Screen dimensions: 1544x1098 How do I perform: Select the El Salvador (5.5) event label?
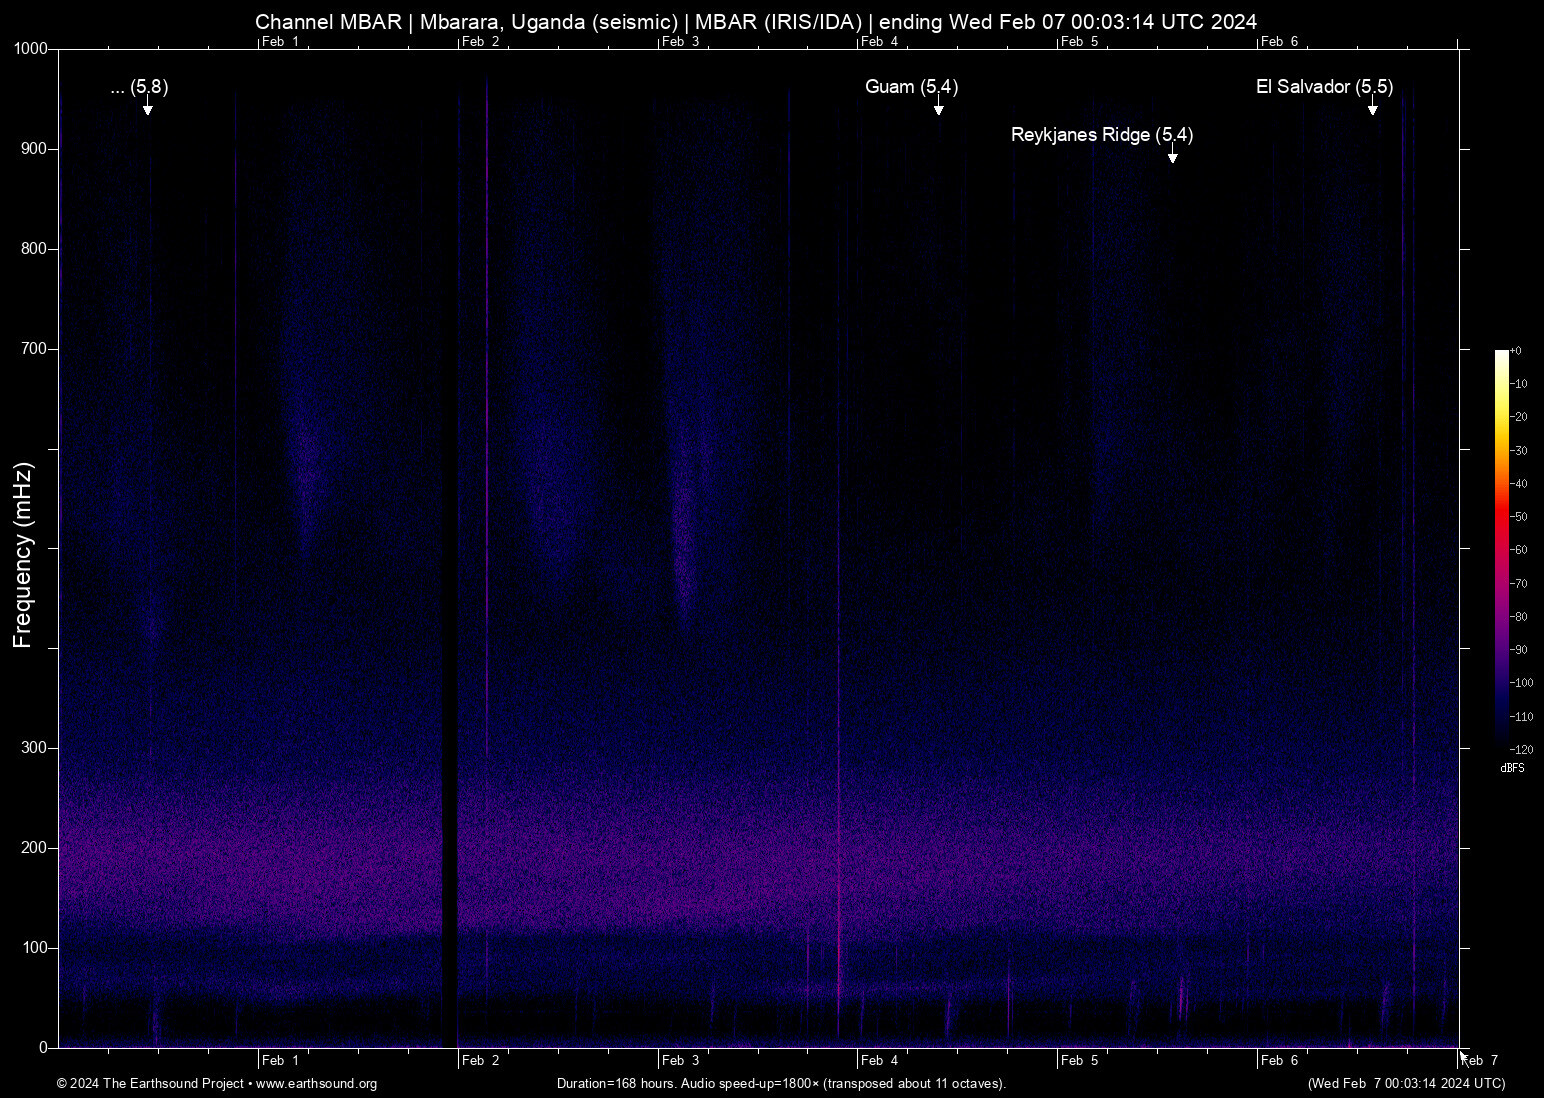click(x=1324, y=87)
